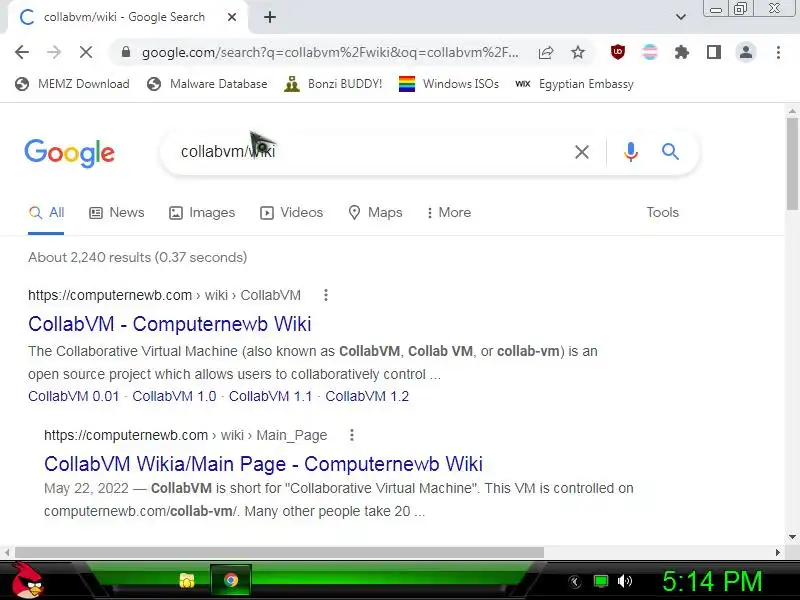Bookmark this page with the star

(578, 52)
